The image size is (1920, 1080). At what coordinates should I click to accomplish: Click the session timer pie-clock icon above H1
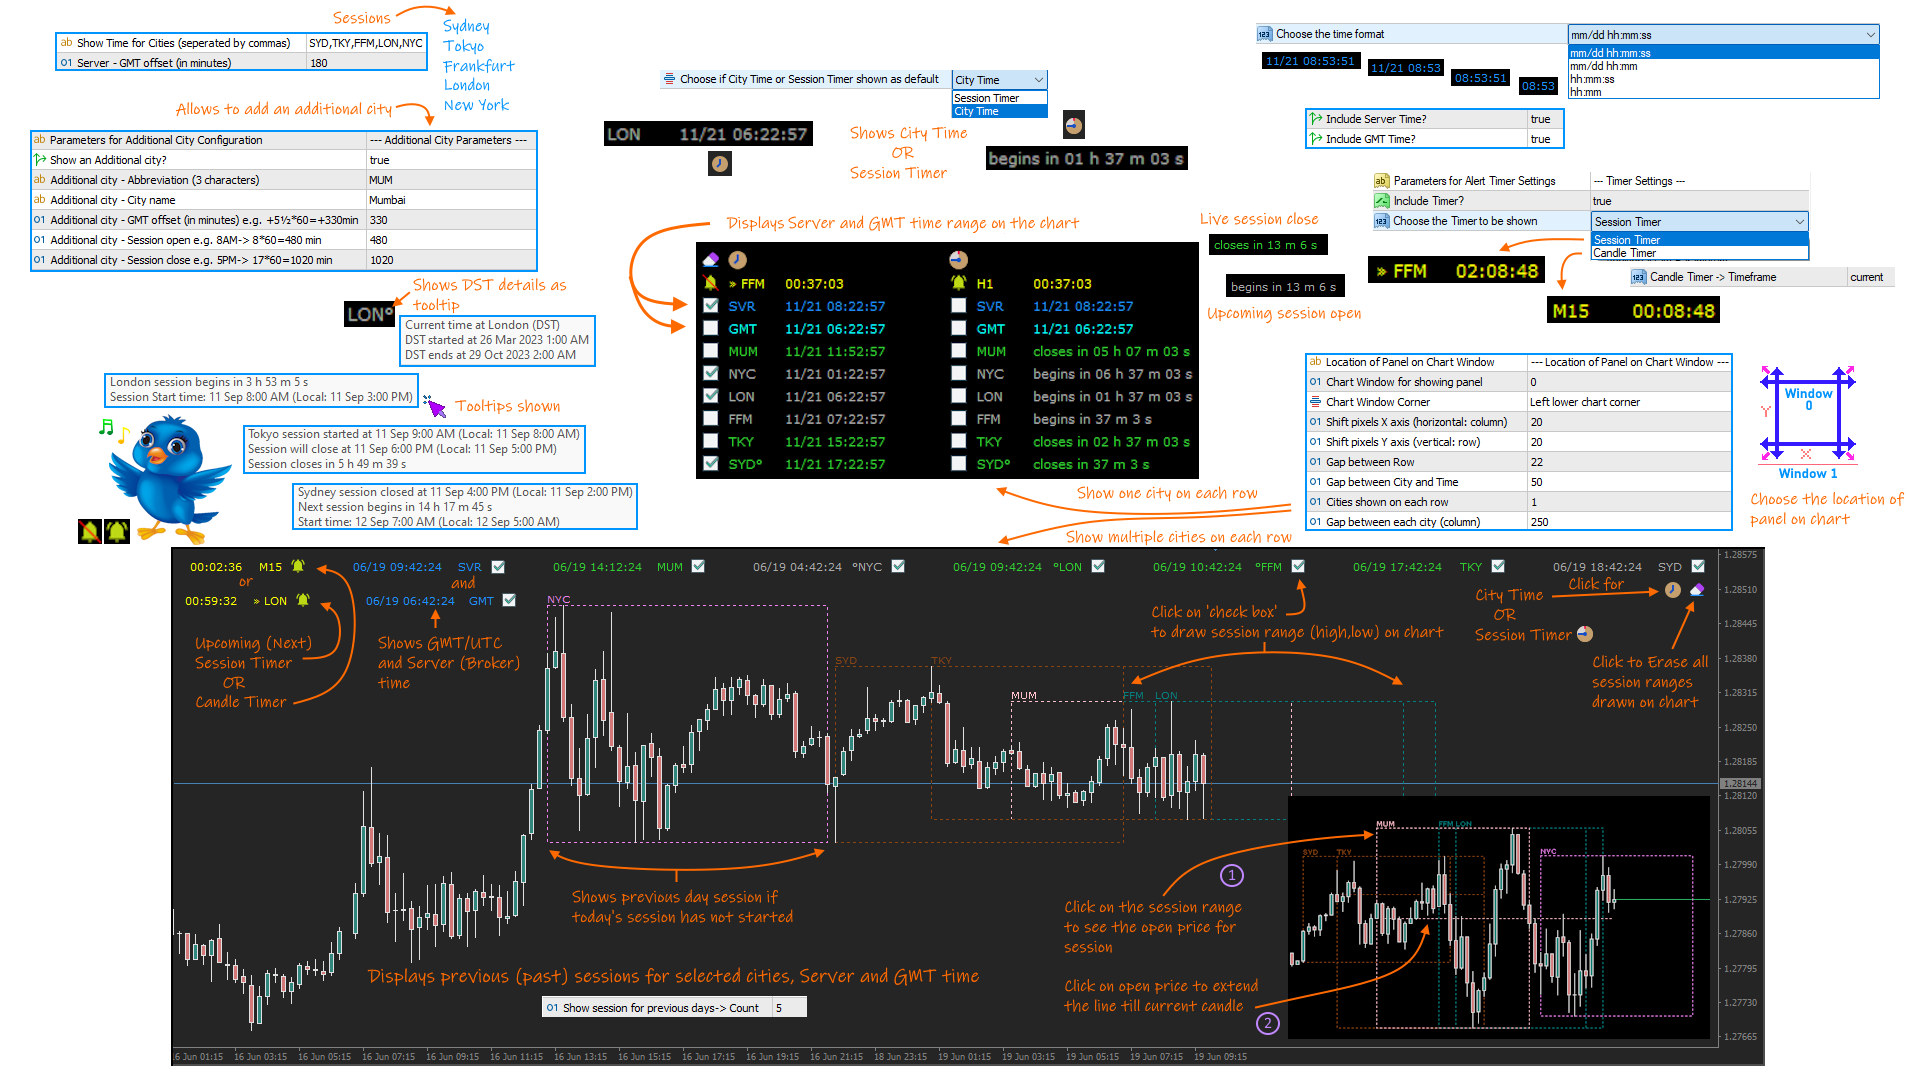coord(958,260)
